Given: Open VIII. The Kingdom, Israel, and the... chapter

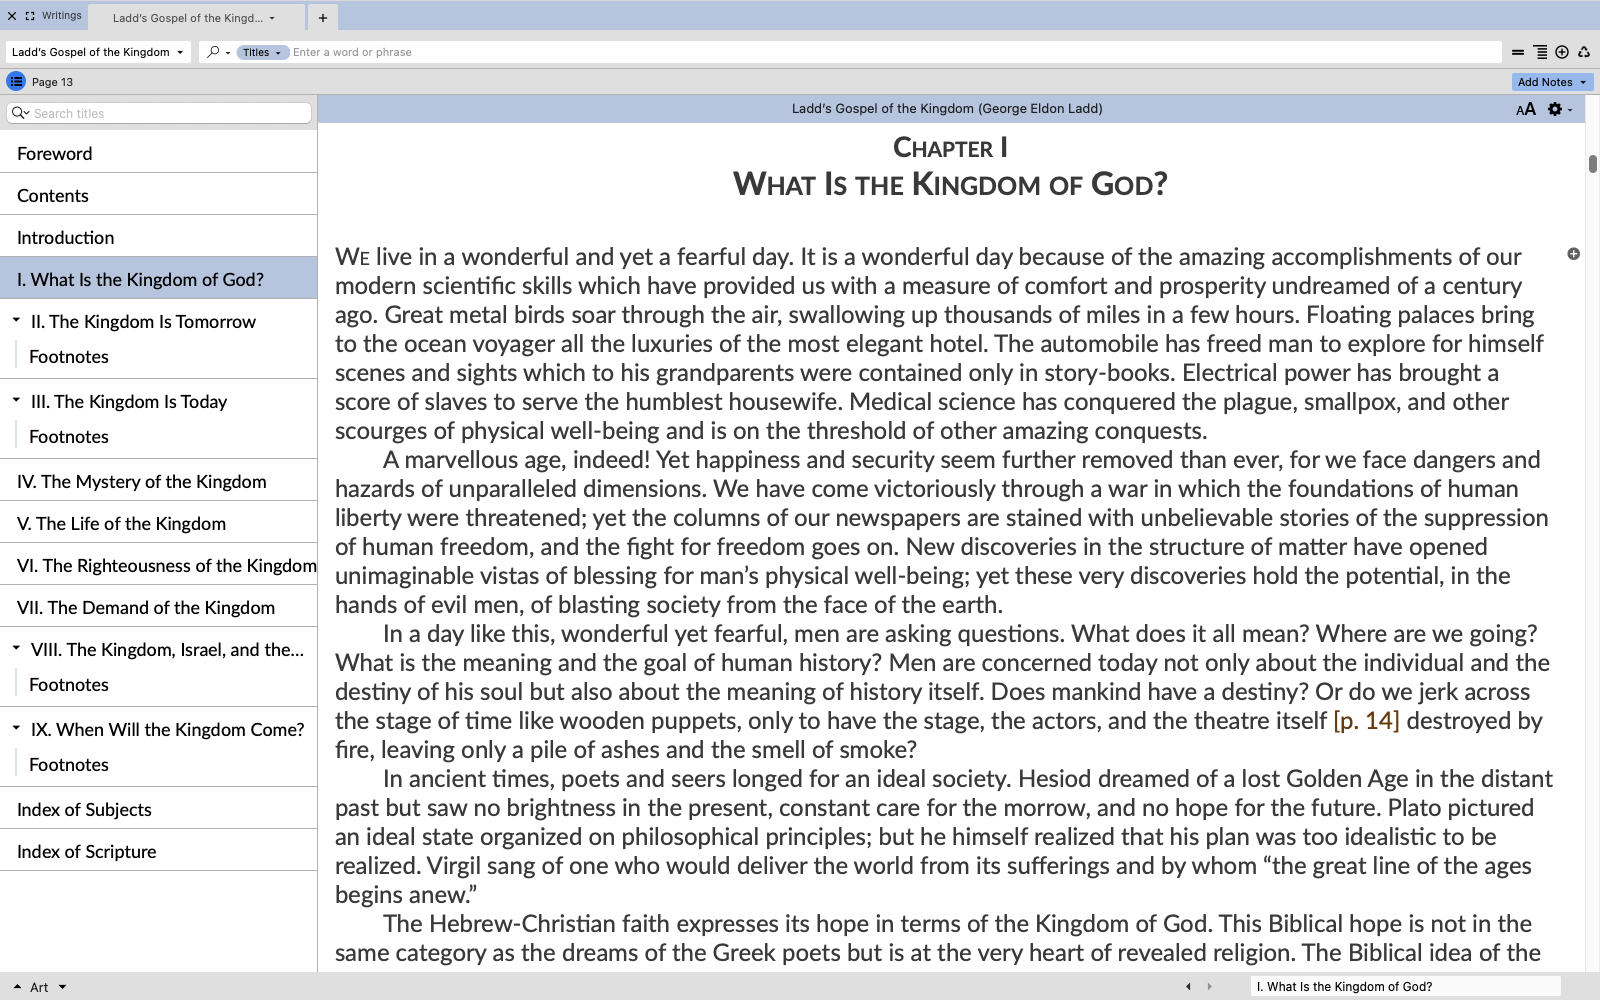Looking at the screenshot, I should pyautogui.click(x=167, y=650).
